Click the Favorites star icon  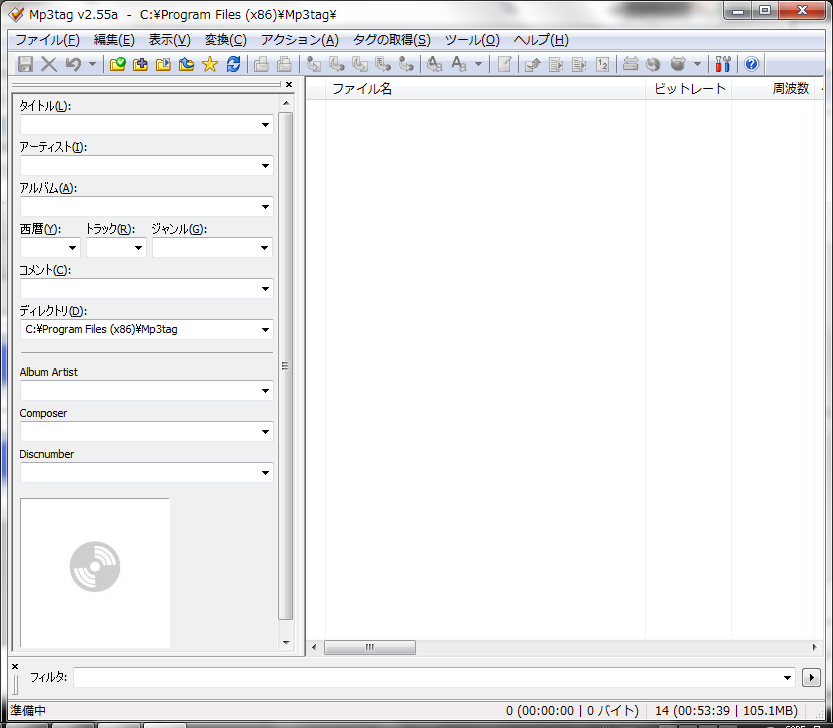click(x=210, y=64)
